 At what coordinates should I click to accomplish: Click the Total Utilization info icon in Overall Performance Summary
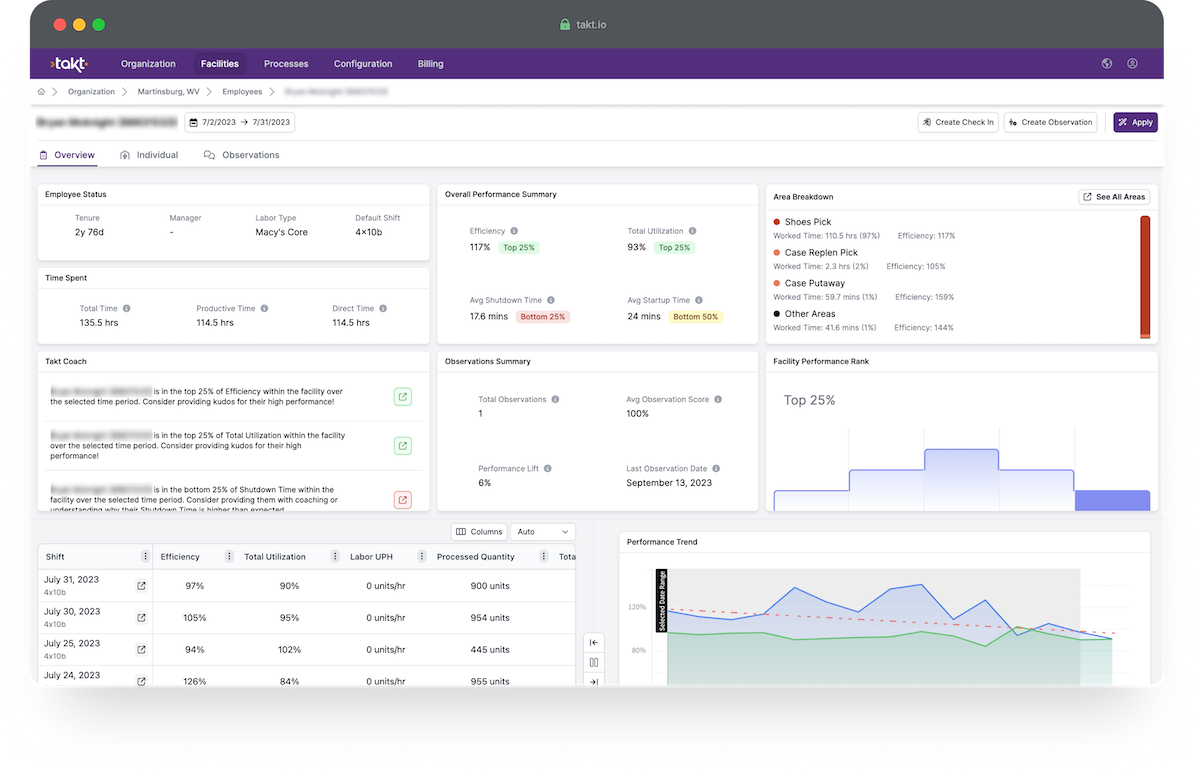point(692,231)
